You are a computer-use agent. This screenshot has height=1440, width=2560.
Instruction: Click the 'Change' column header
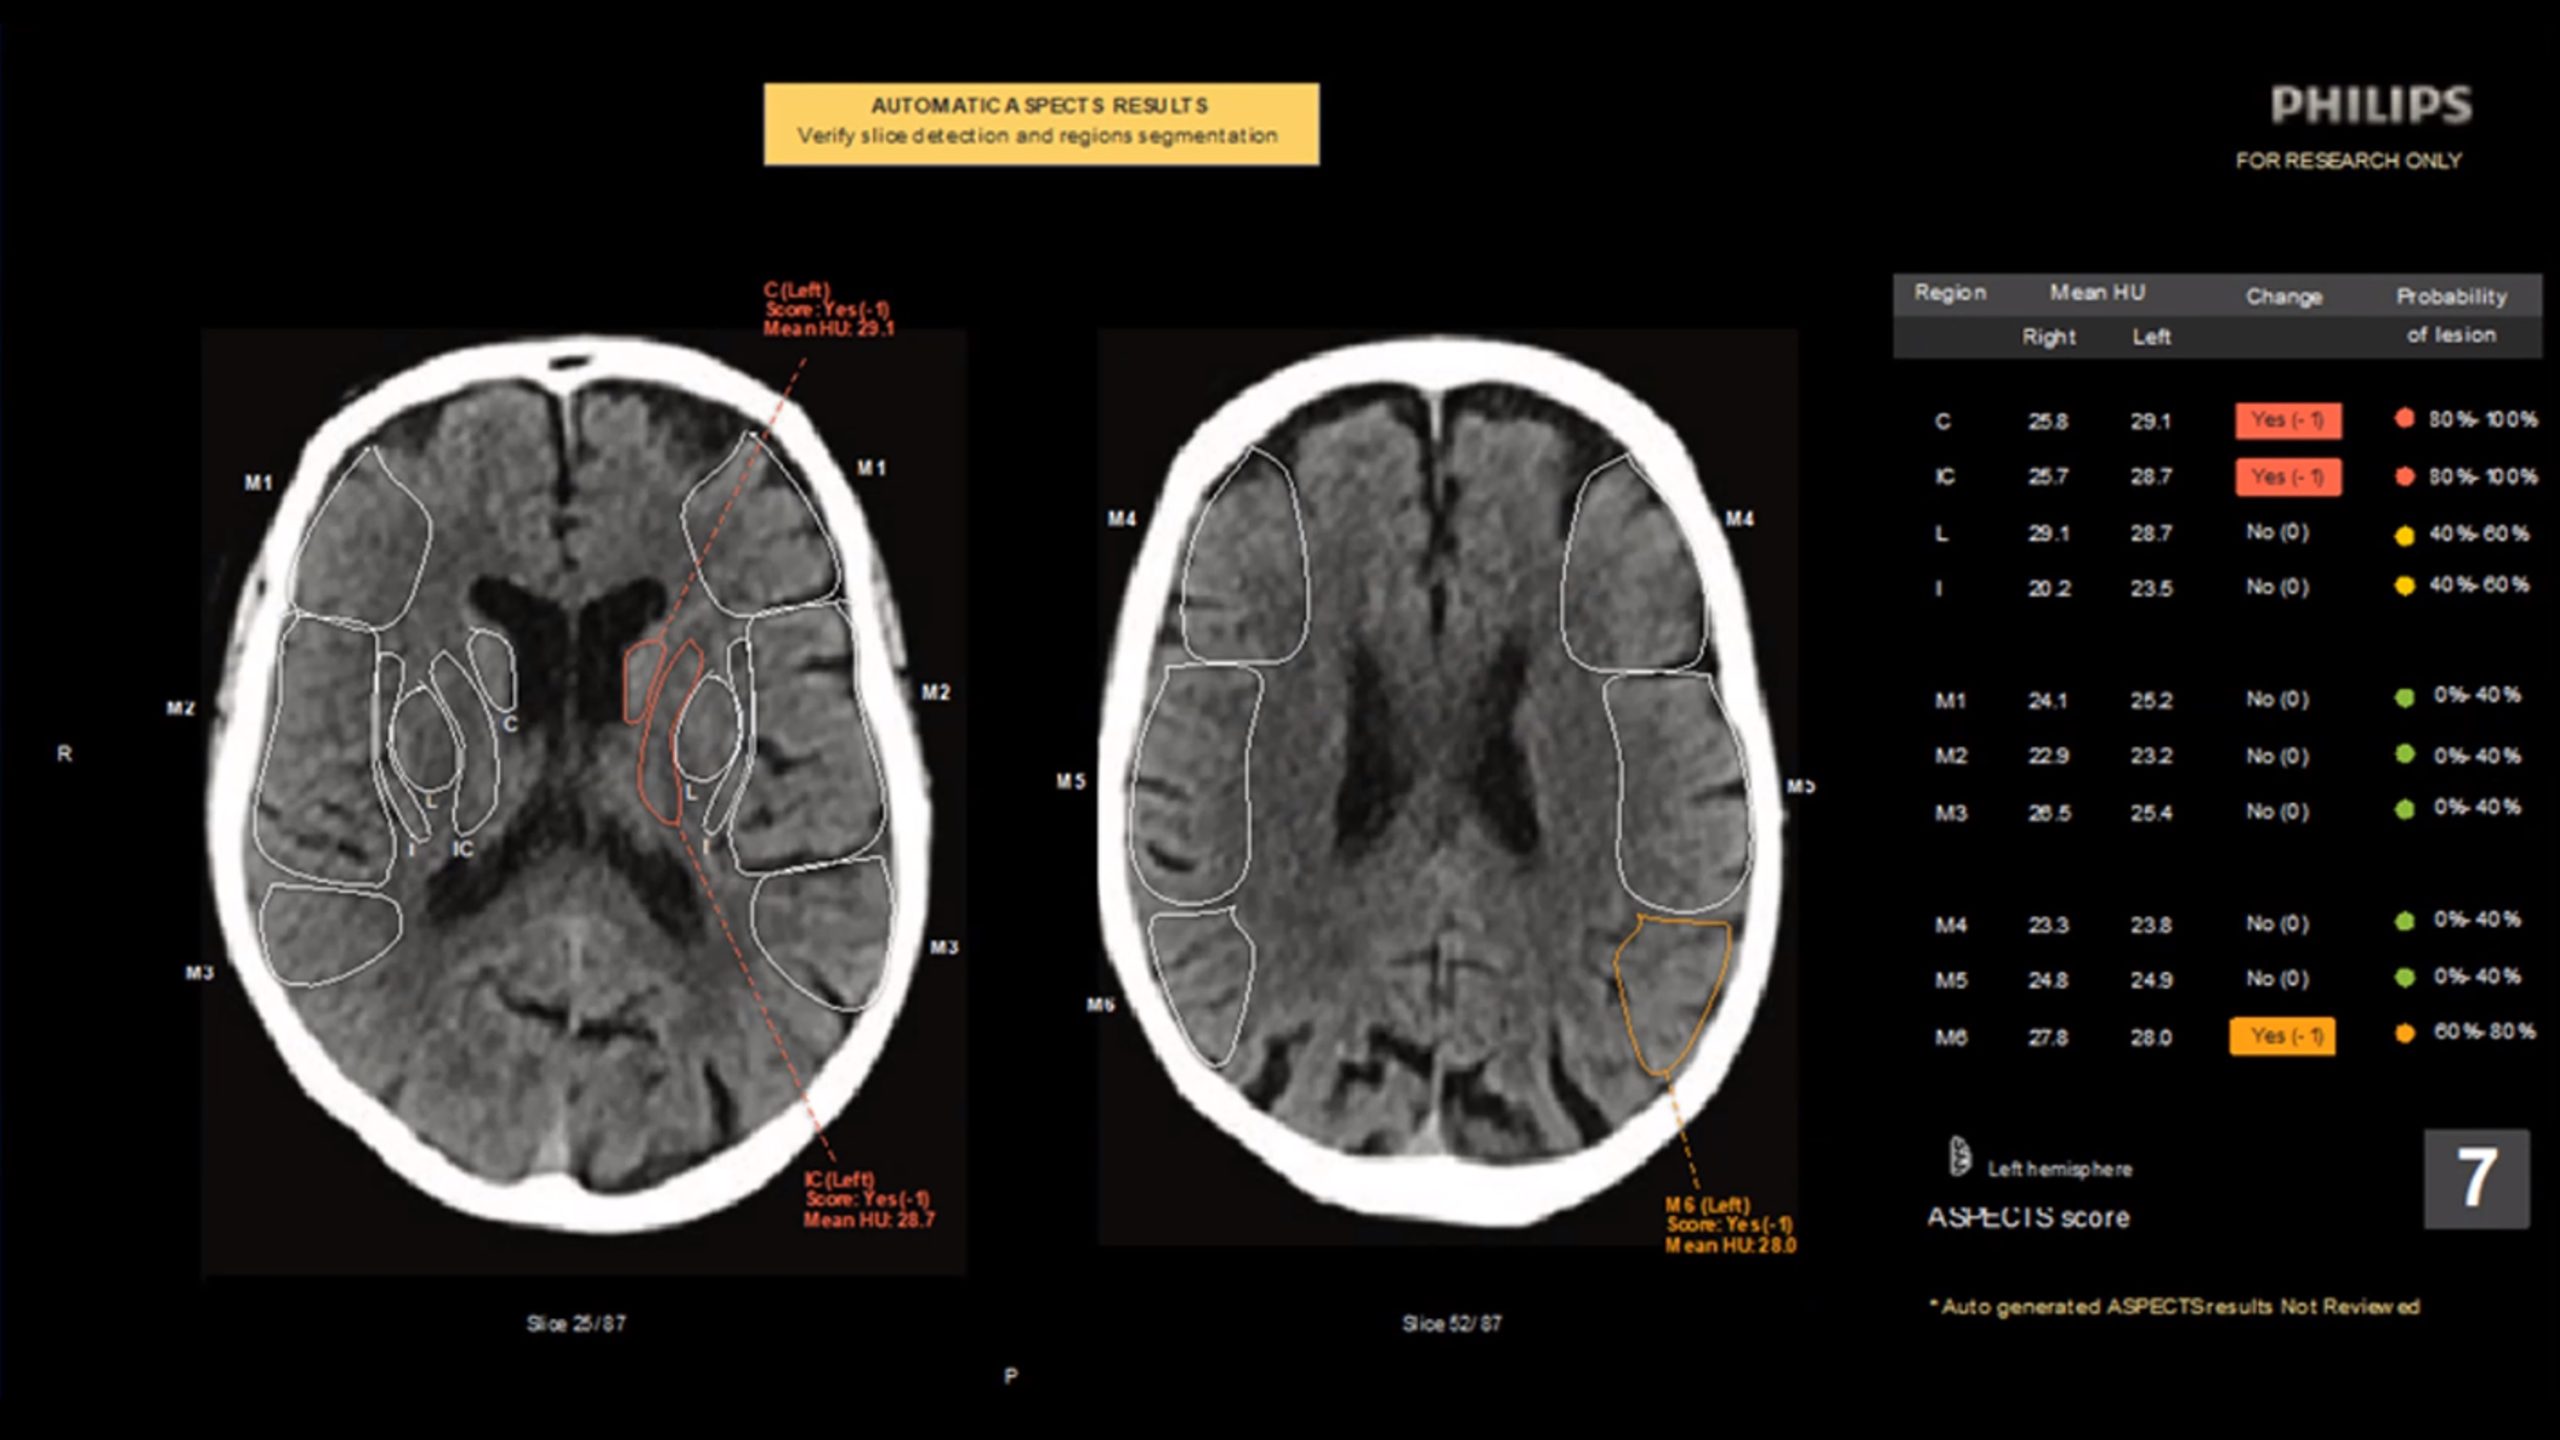click(2283, 296)
